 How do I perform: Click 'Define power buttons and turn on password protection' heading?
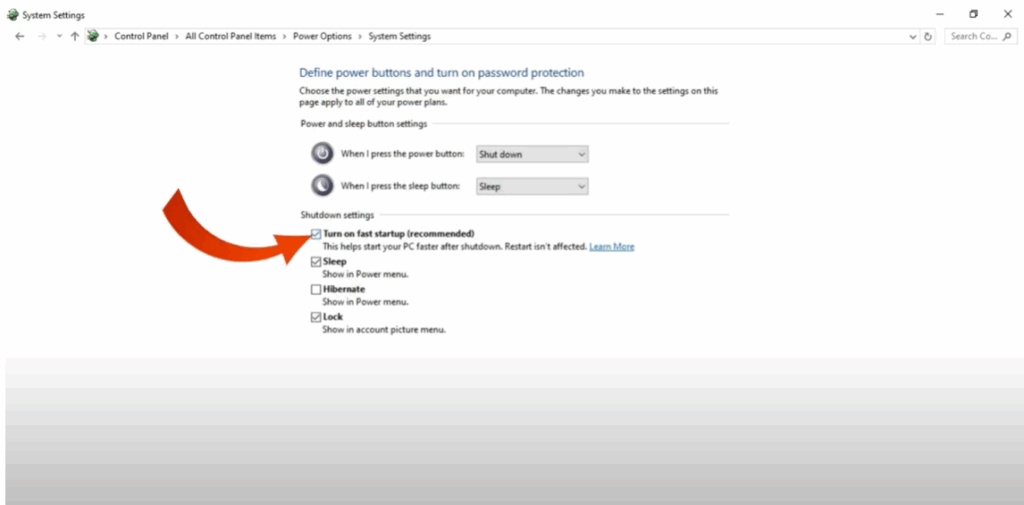coord(441,73)
